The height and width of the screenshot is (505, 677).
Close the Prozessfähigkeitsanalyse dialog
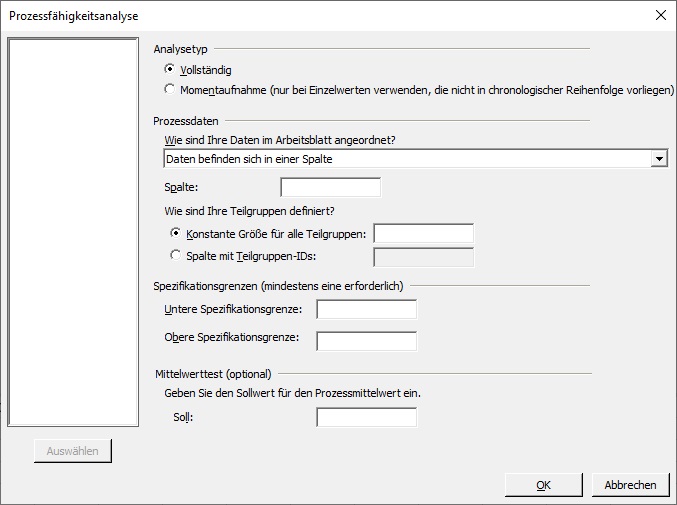pos(661,16)
